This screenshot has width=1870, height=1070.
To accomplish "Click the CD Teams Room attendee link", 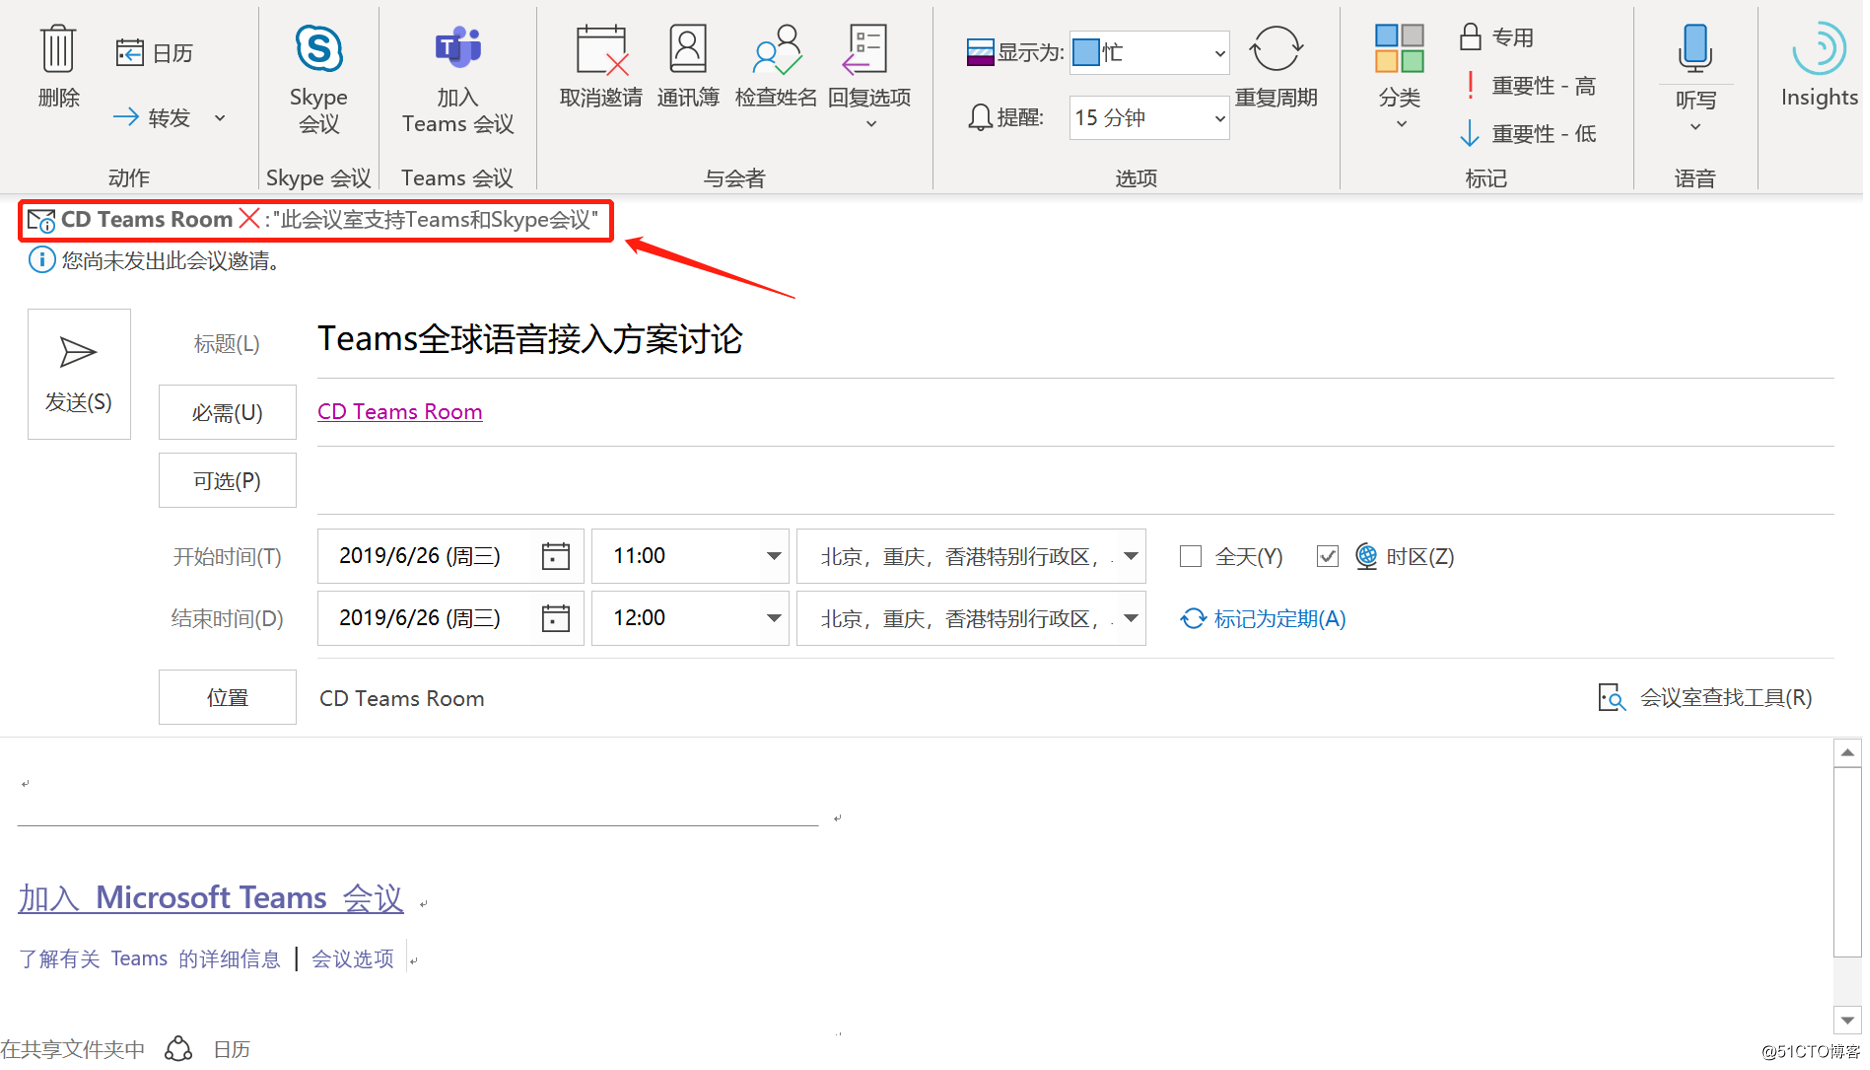I will pyautogui.click(x=401, y=412).
